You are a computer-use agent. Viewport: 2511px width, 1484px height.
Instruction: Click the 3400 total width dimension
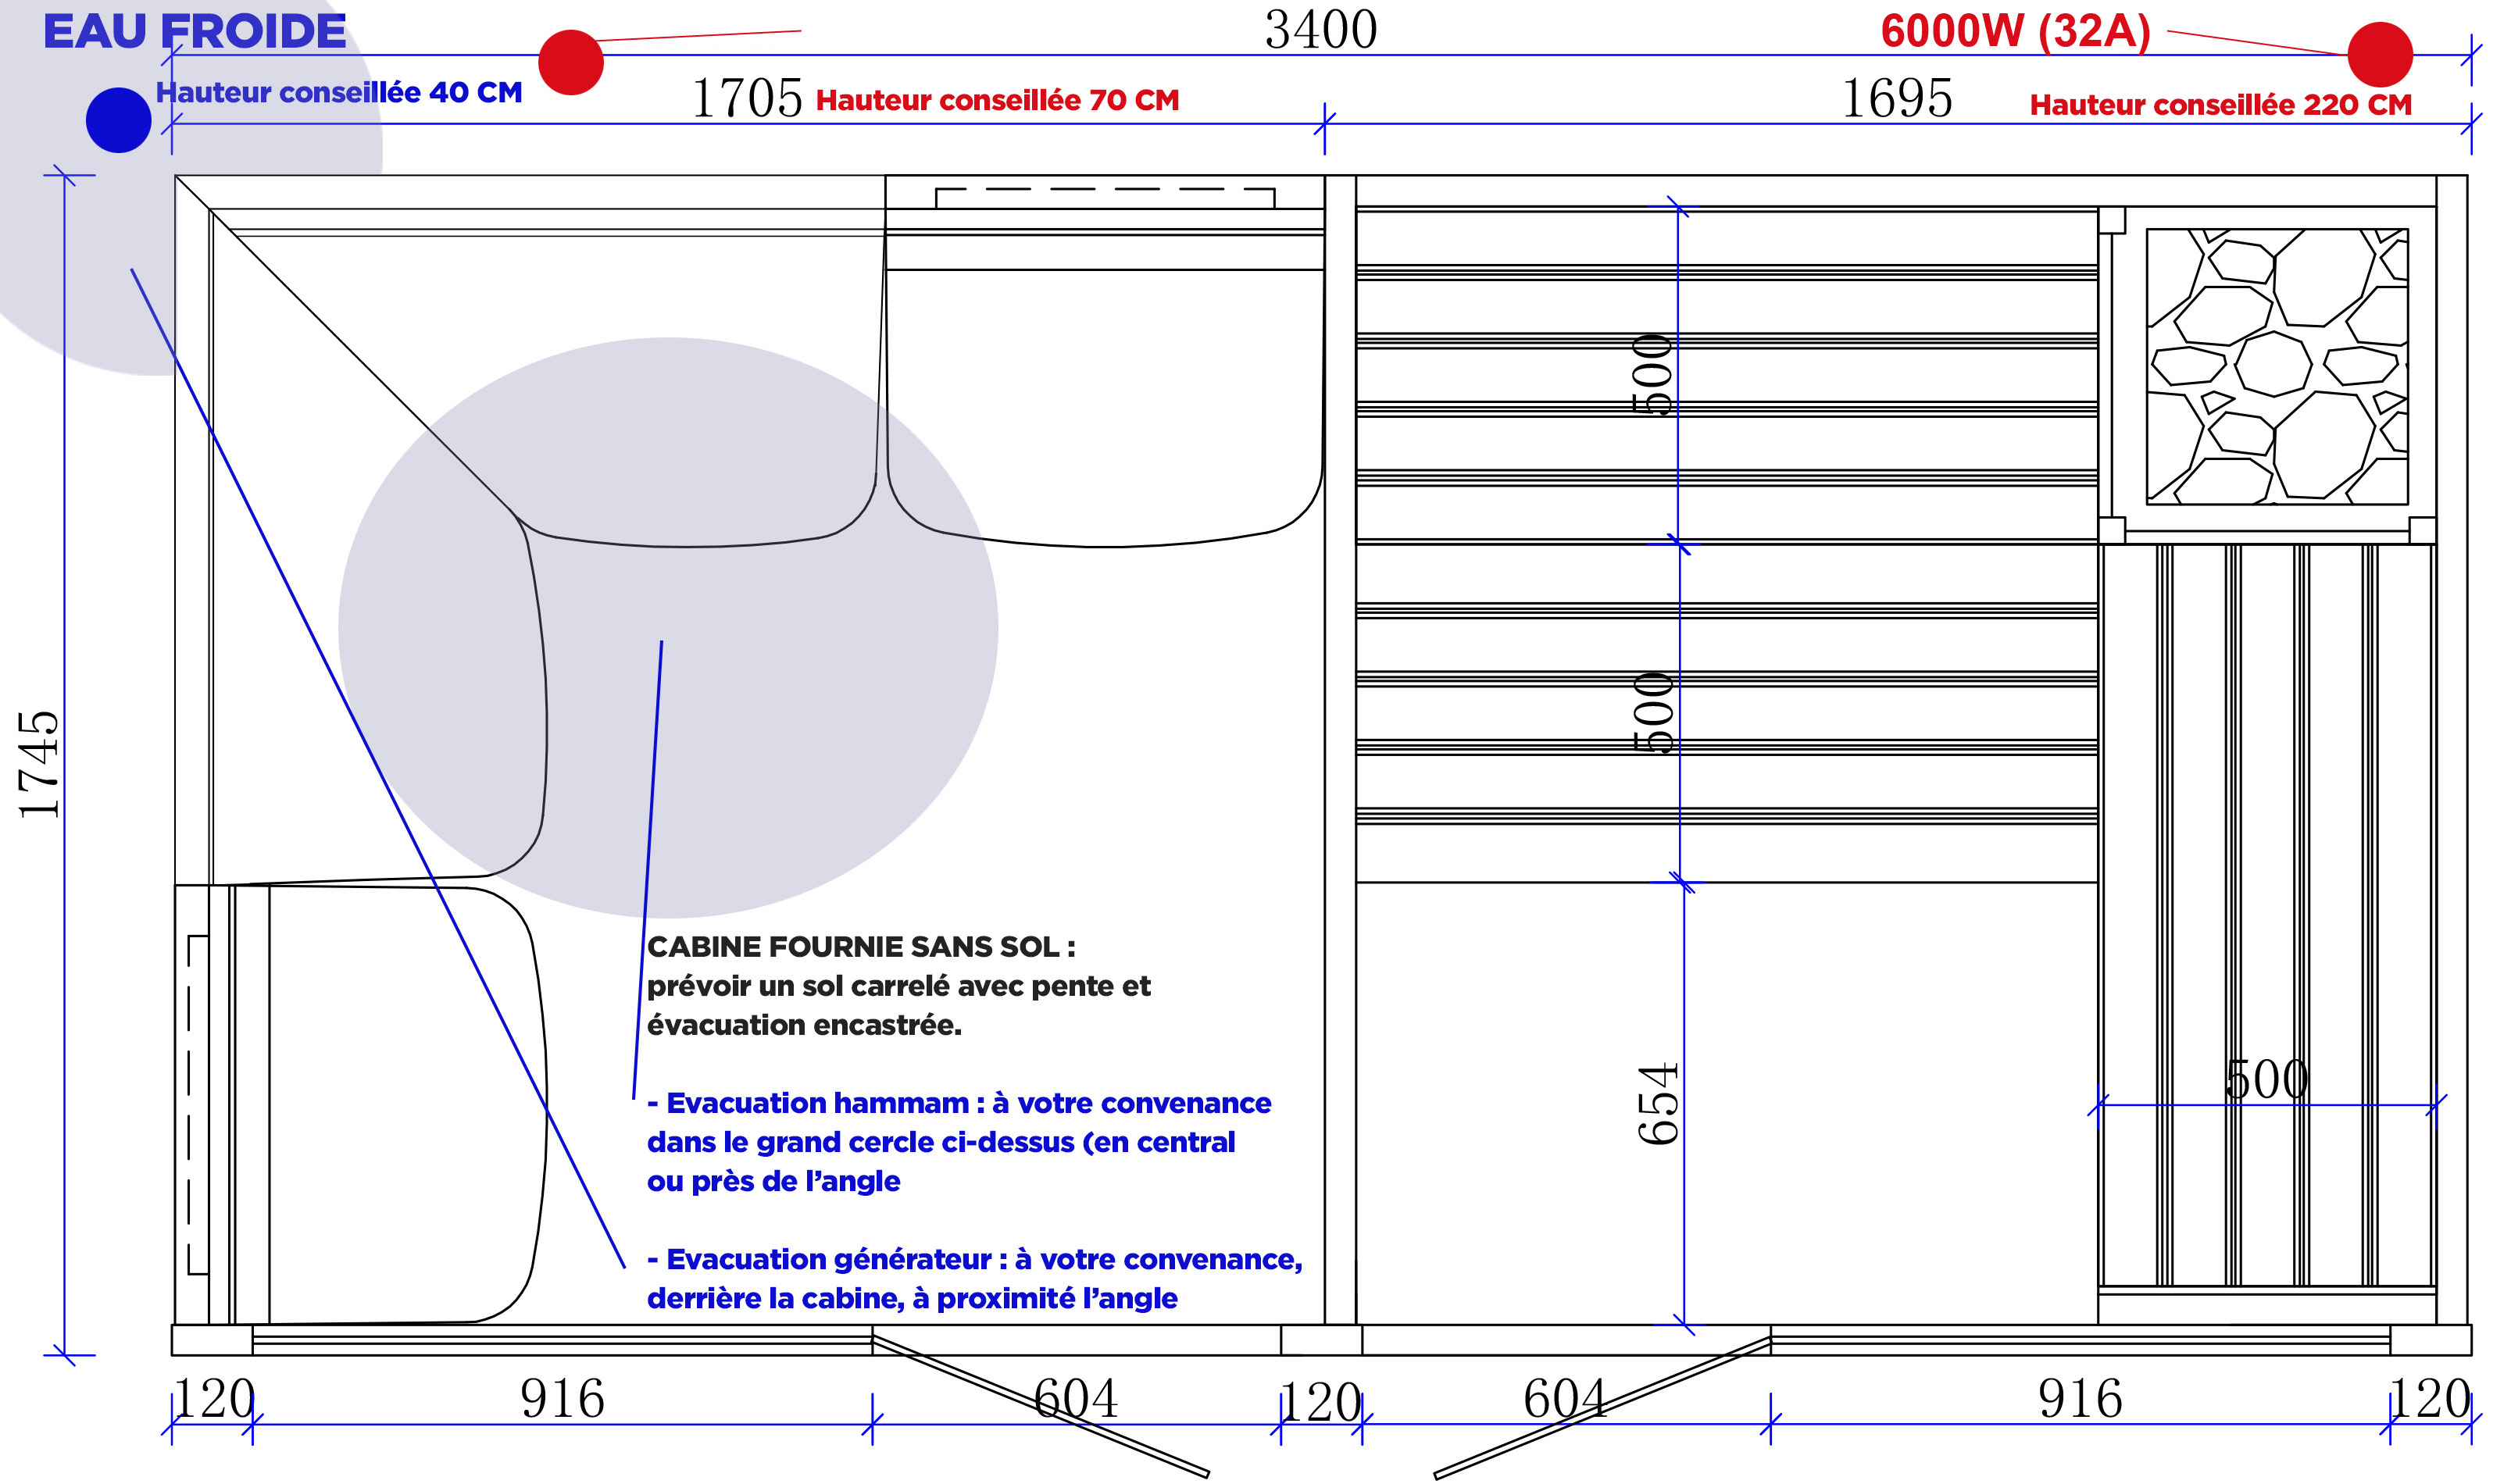[x=1320, y=30]
